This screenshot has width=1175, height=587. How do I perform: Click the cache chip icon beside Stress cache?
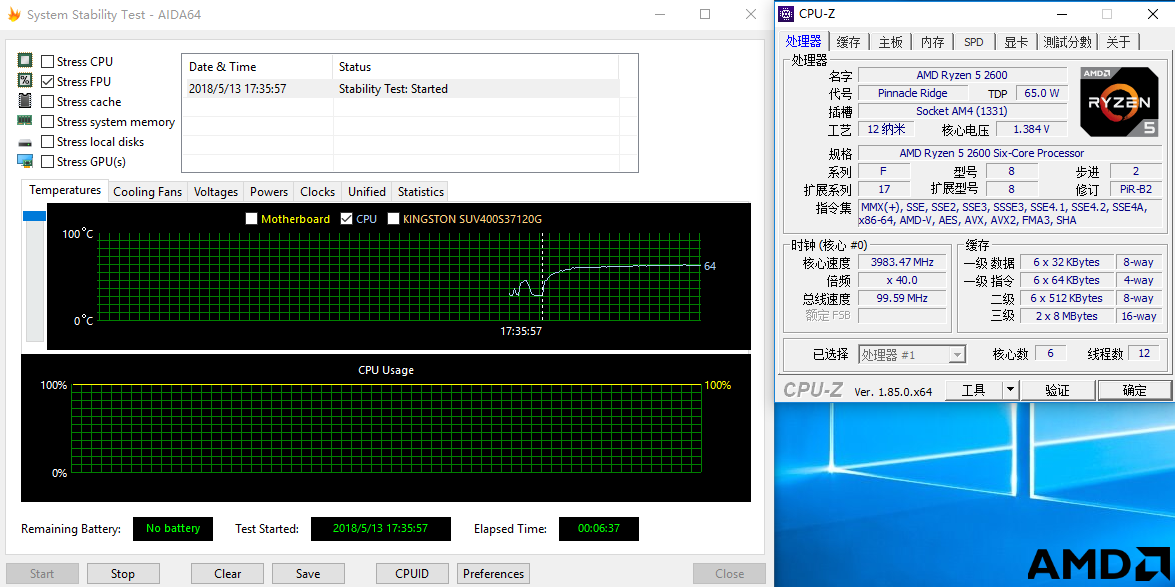[x=25, y=101]
